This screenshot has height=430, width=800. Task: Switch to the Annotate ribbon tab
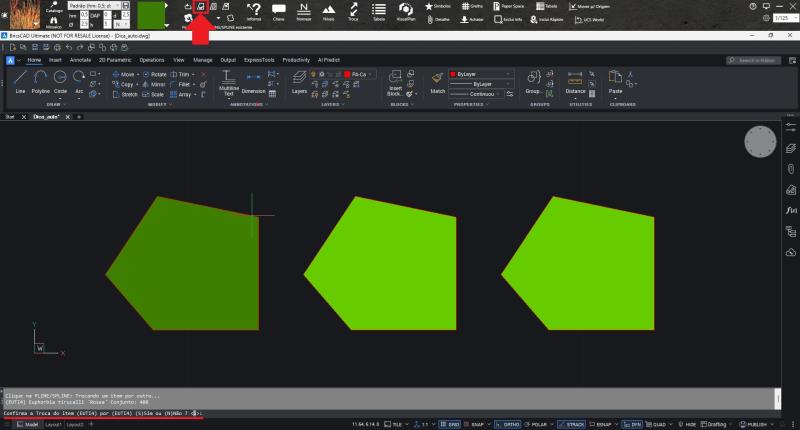[80, 60]
